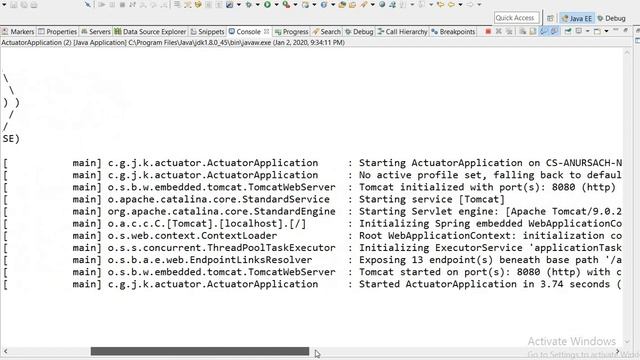640x360 pixels.
Task: Terminate the running ActuatorApplication with red stop
Action: 488,31
